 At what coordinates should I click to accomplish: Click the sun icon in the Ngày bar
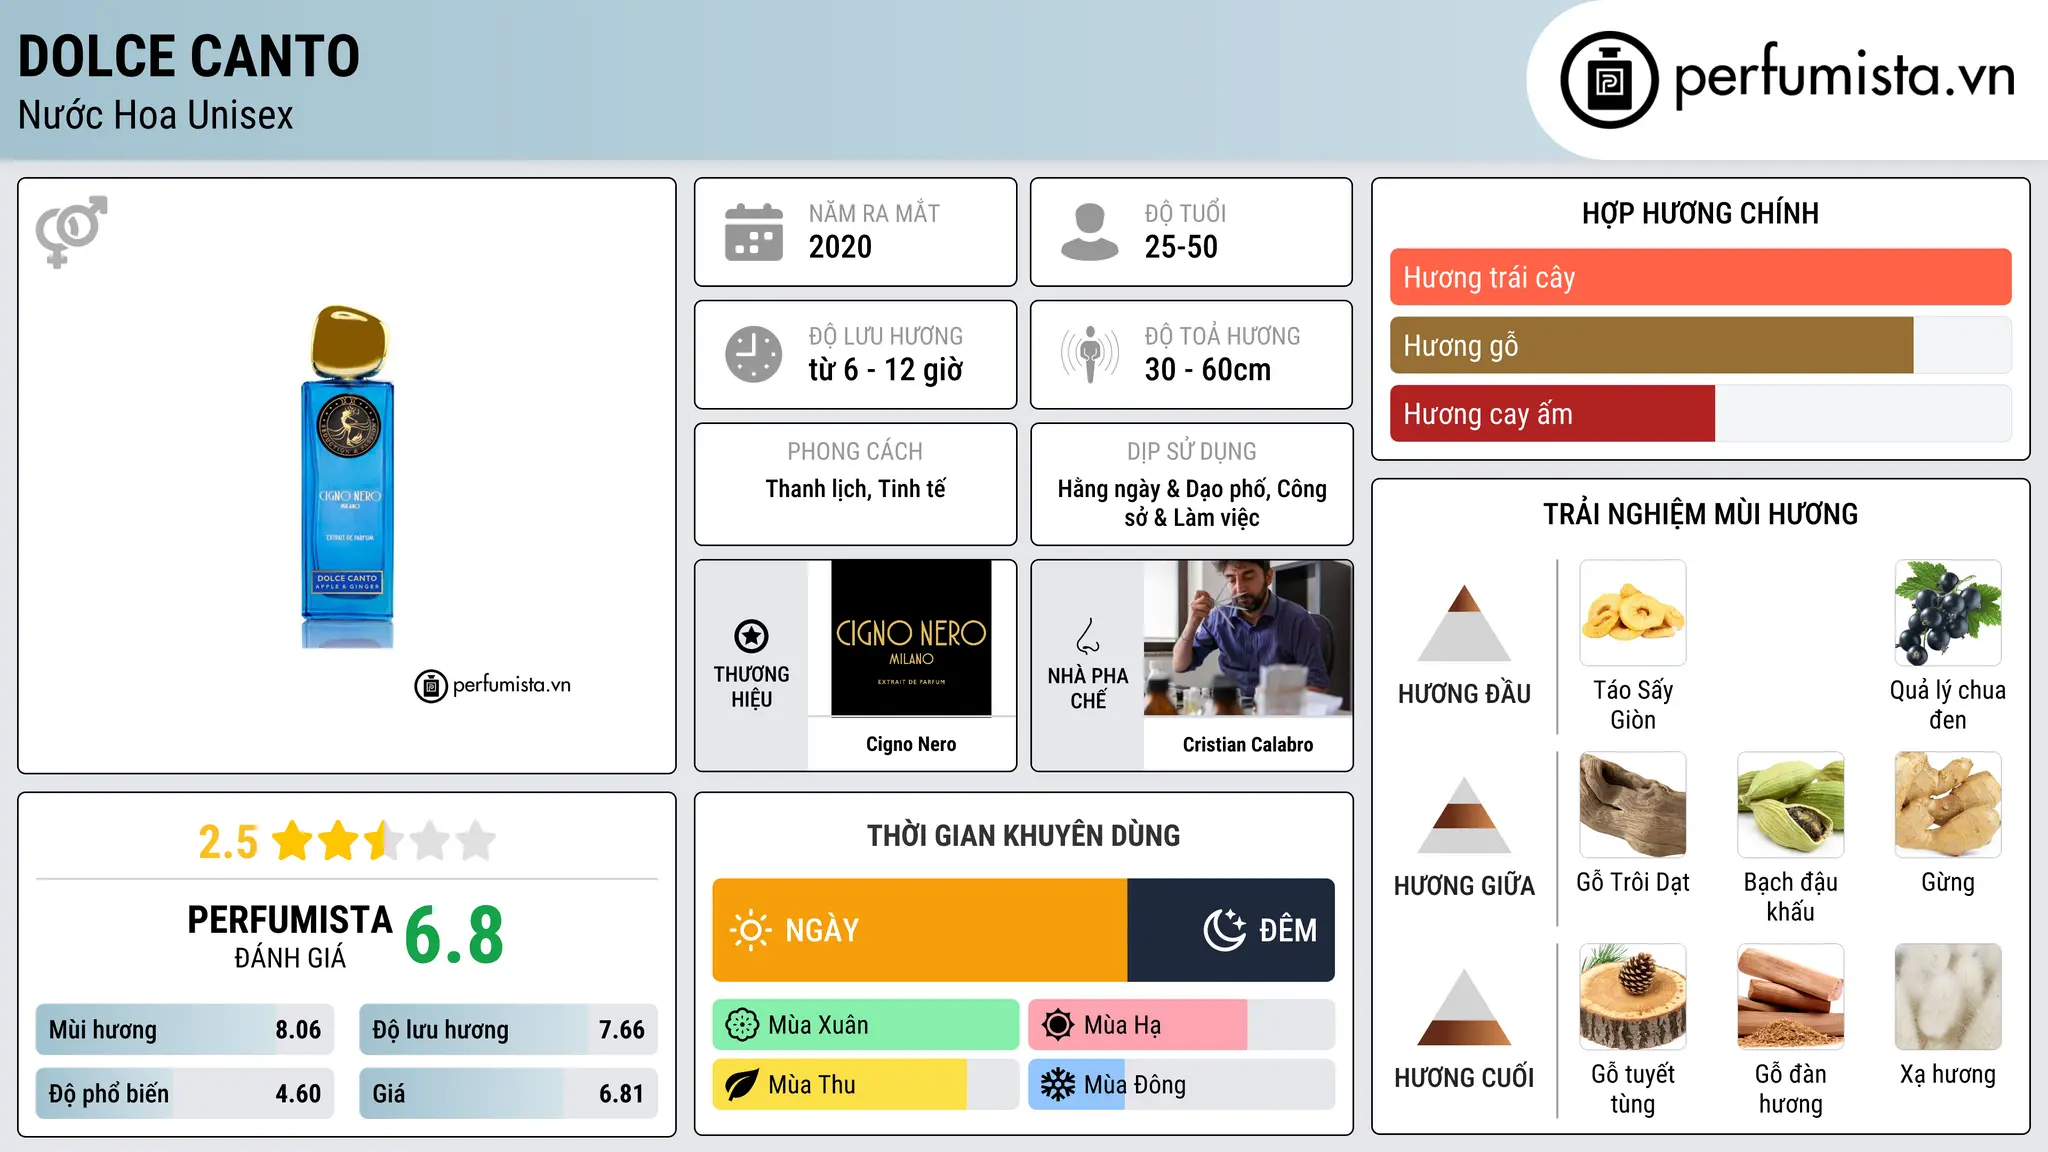tap(750, 930)
